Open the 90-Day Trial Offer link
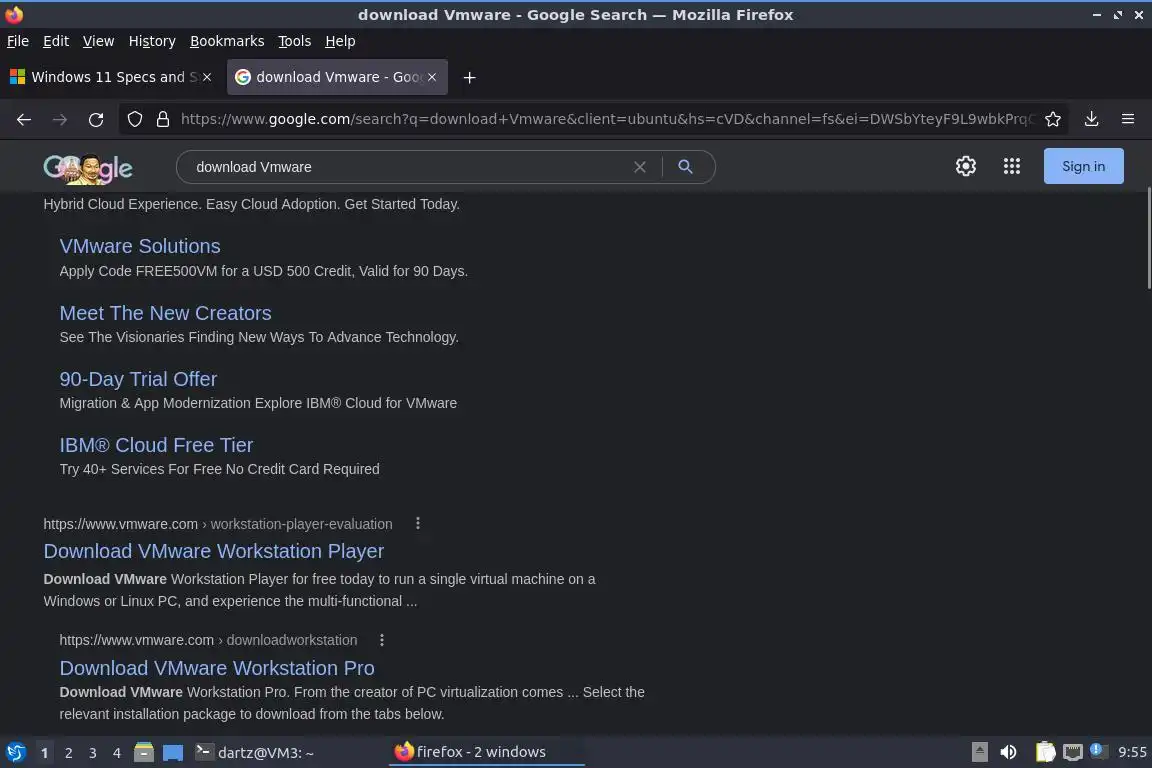1152x768 pixels. click(x=138, y=379)
